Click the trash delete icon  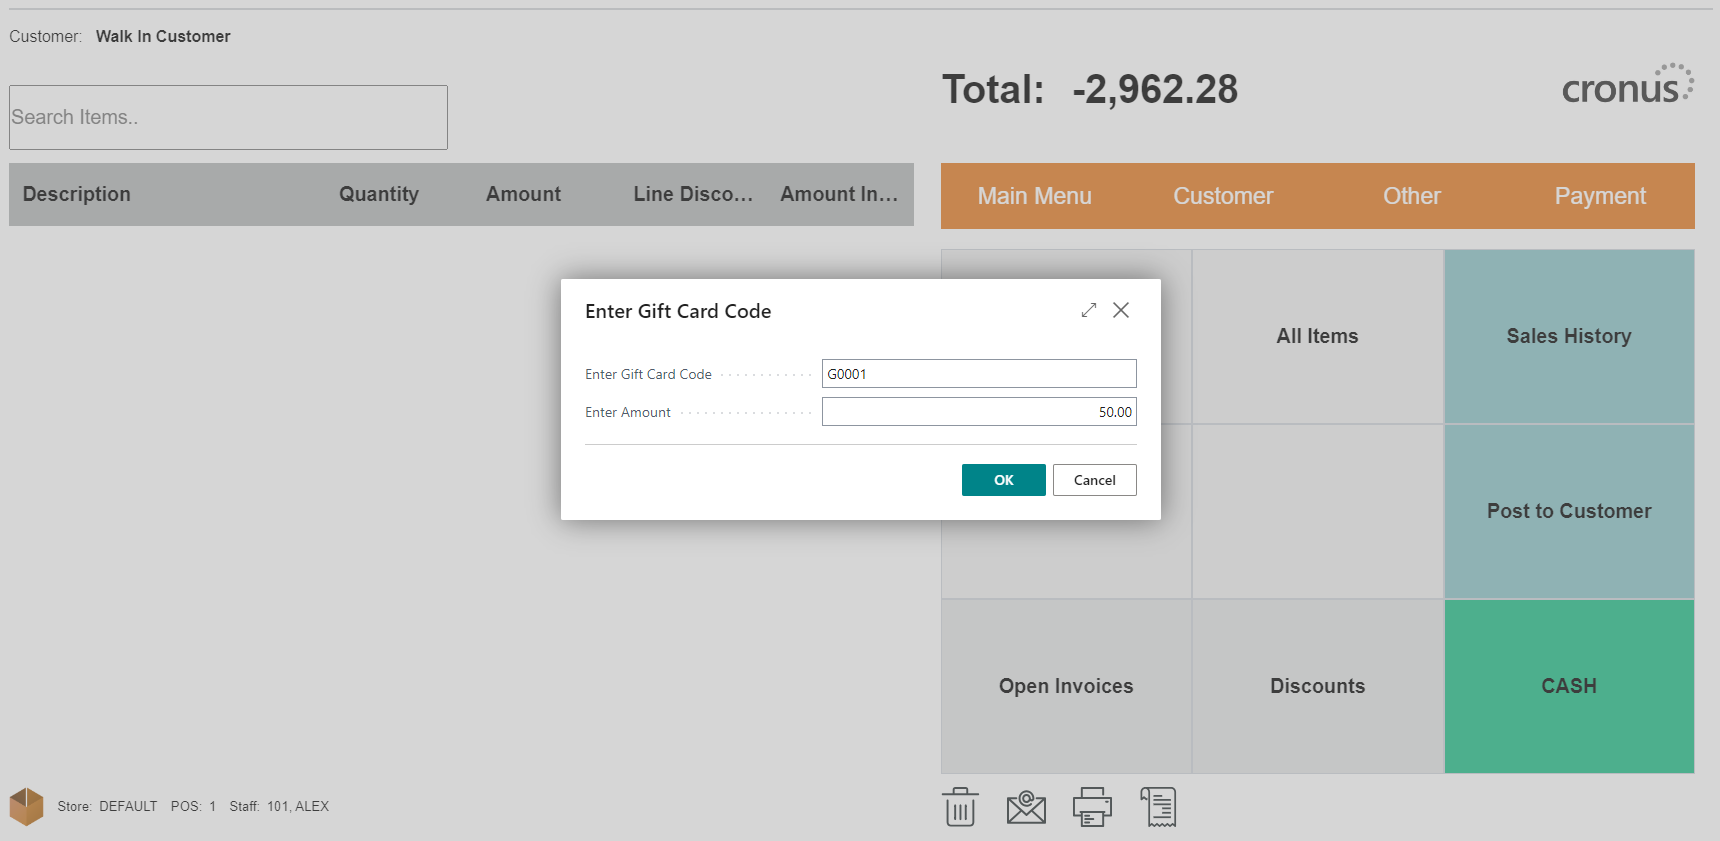[x=960, y=807]
